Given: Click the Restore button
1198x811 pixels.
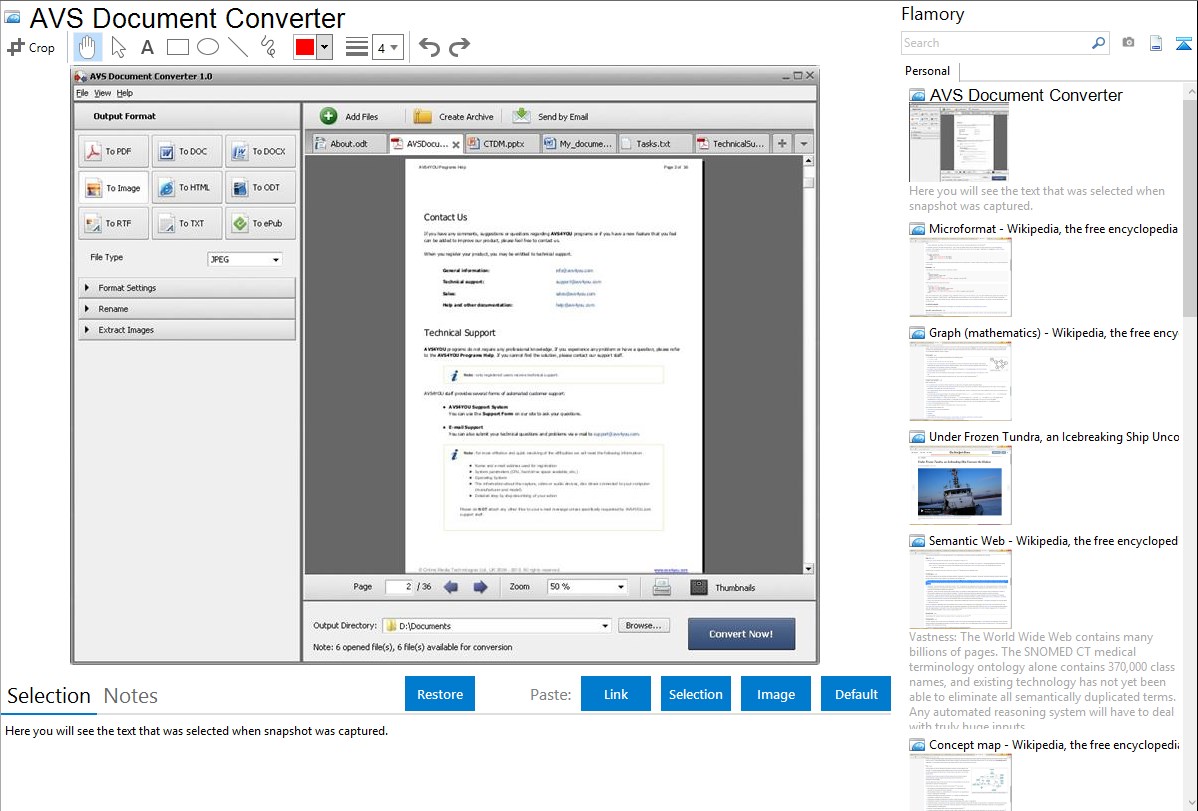Looking at the screenshot, I should tap(440, 694).
